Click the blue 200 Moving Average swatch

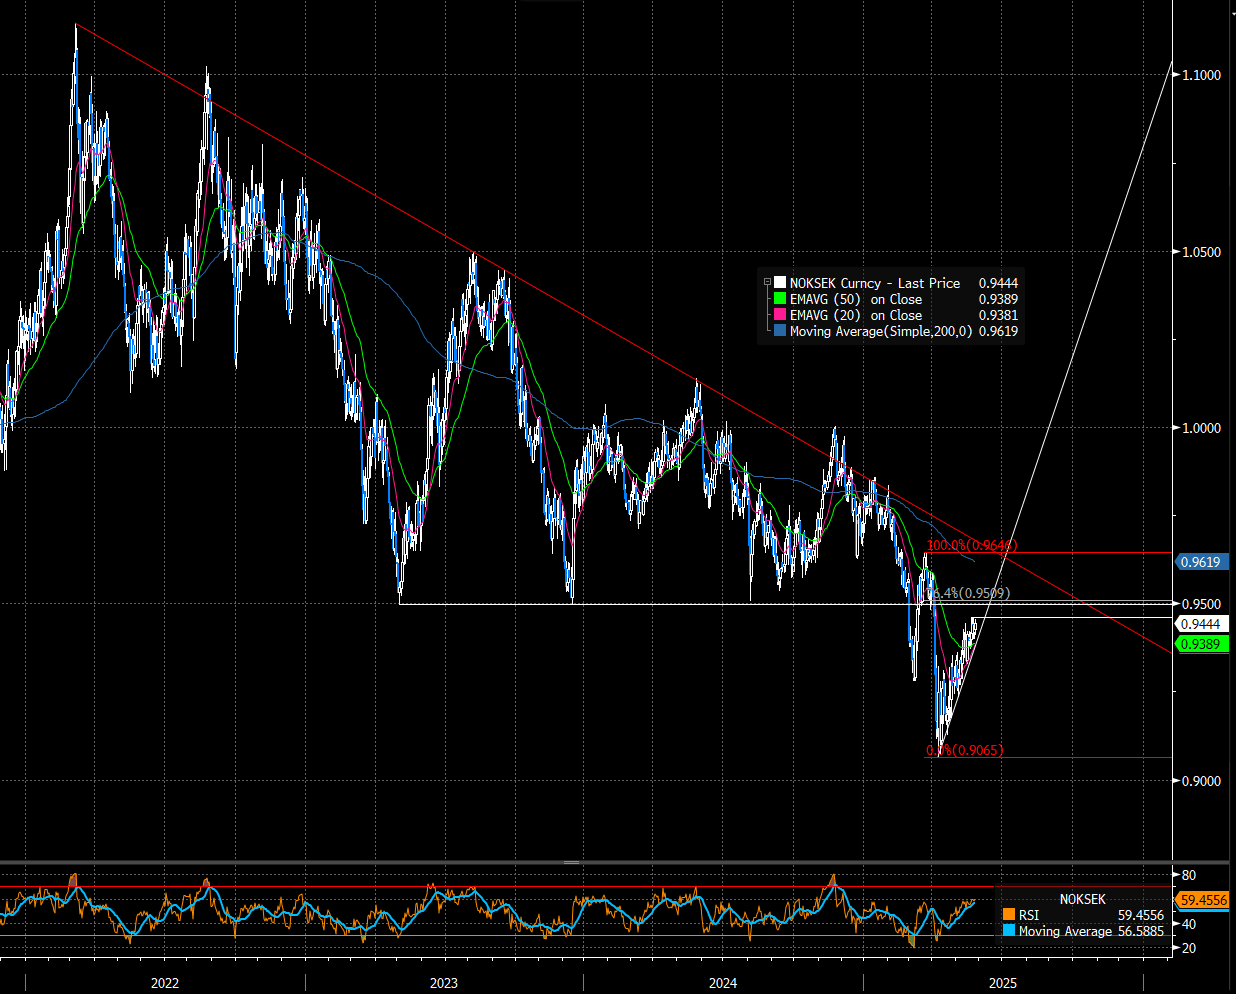coord(780,331)
